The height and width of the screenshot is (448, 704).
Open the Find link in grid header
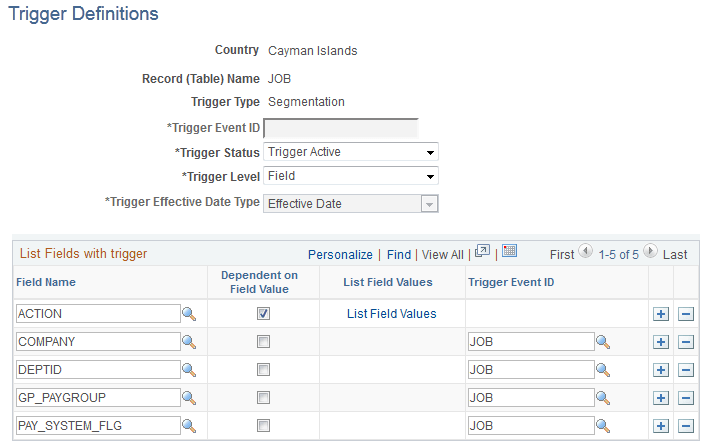399,255
